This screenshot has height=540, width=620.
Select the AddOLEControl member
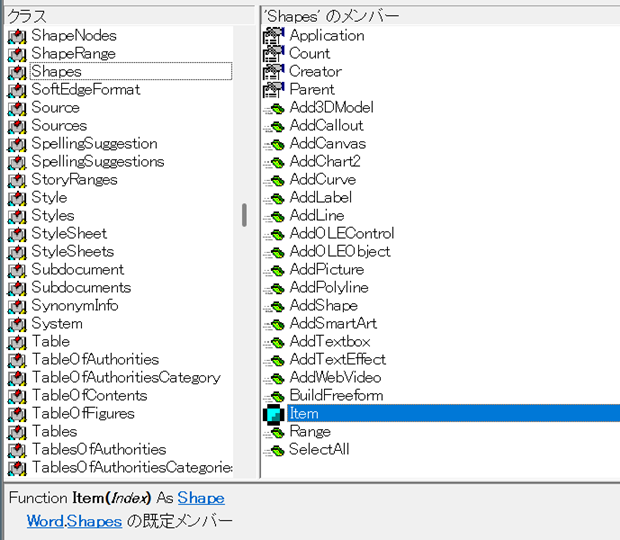342,233
